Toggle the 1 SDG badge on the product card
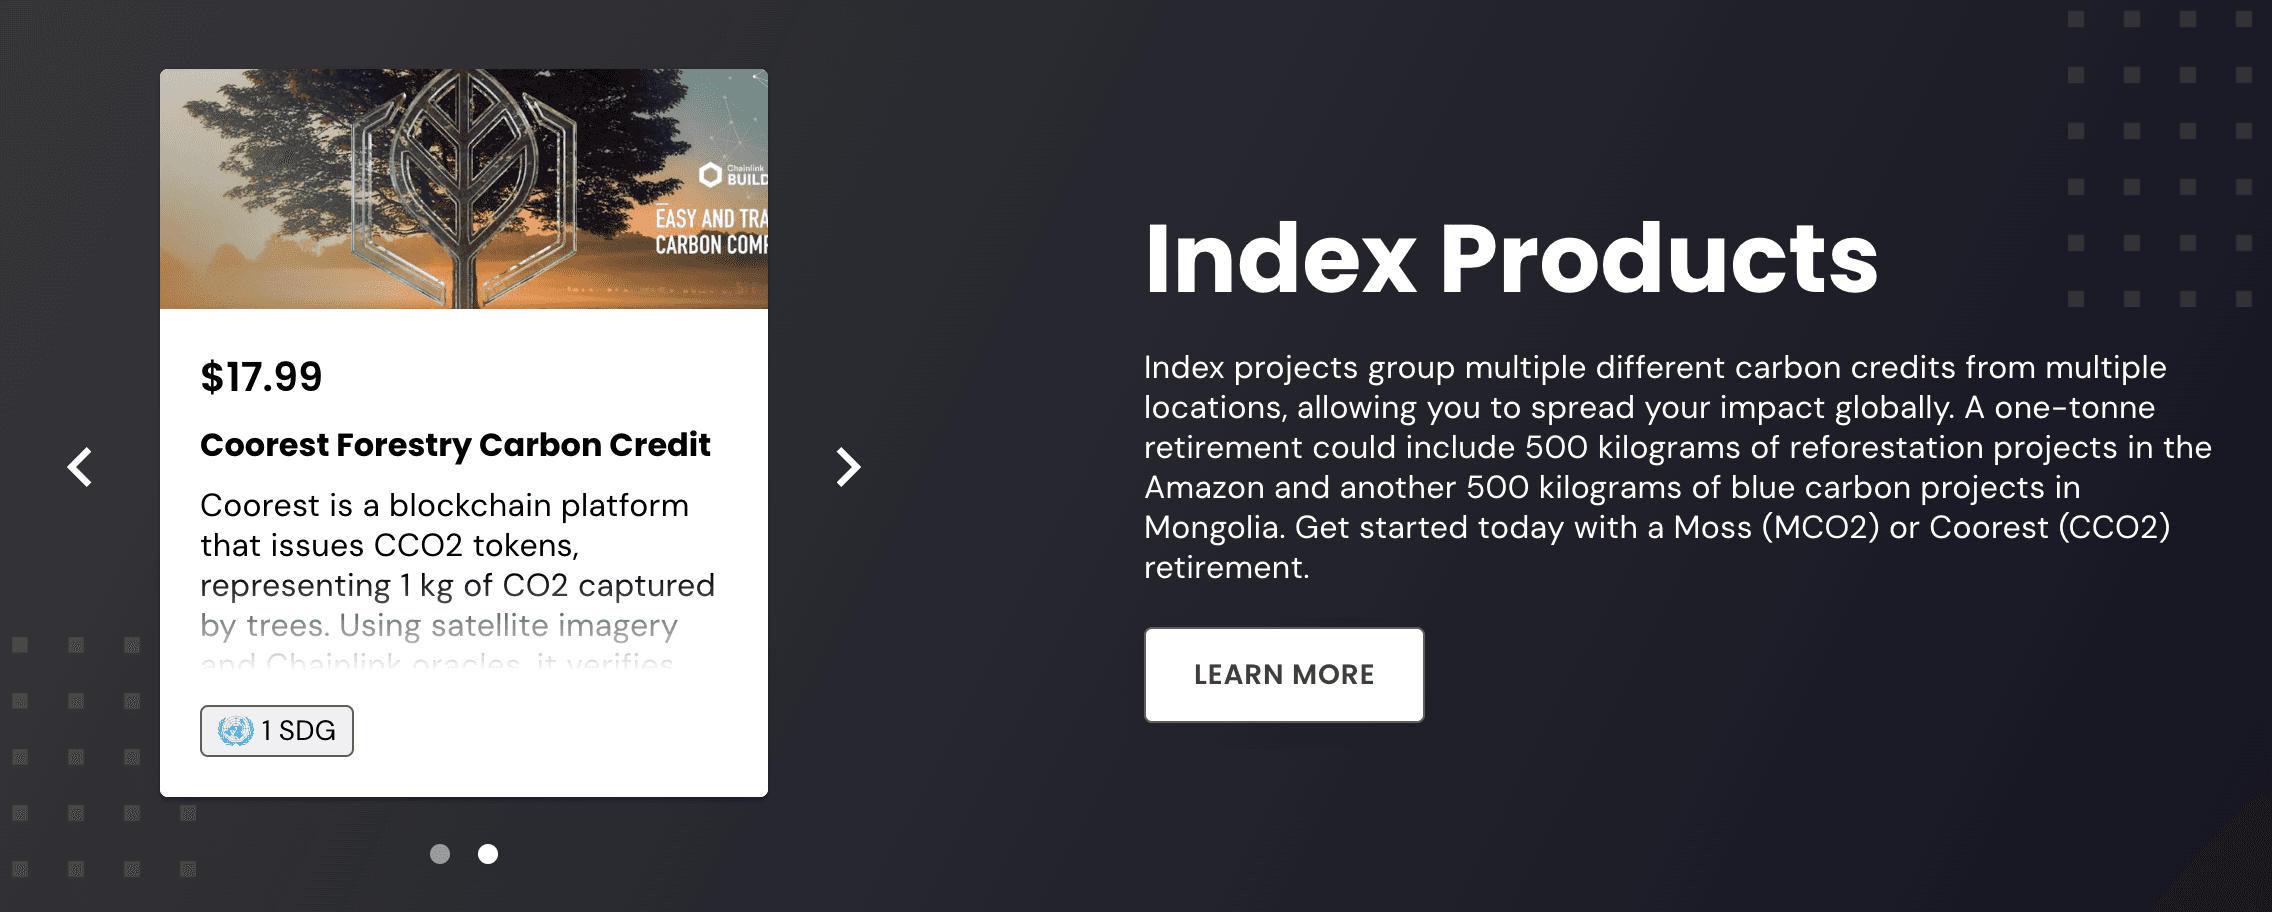Screen dimensions: 2272x912 [276, 730]
